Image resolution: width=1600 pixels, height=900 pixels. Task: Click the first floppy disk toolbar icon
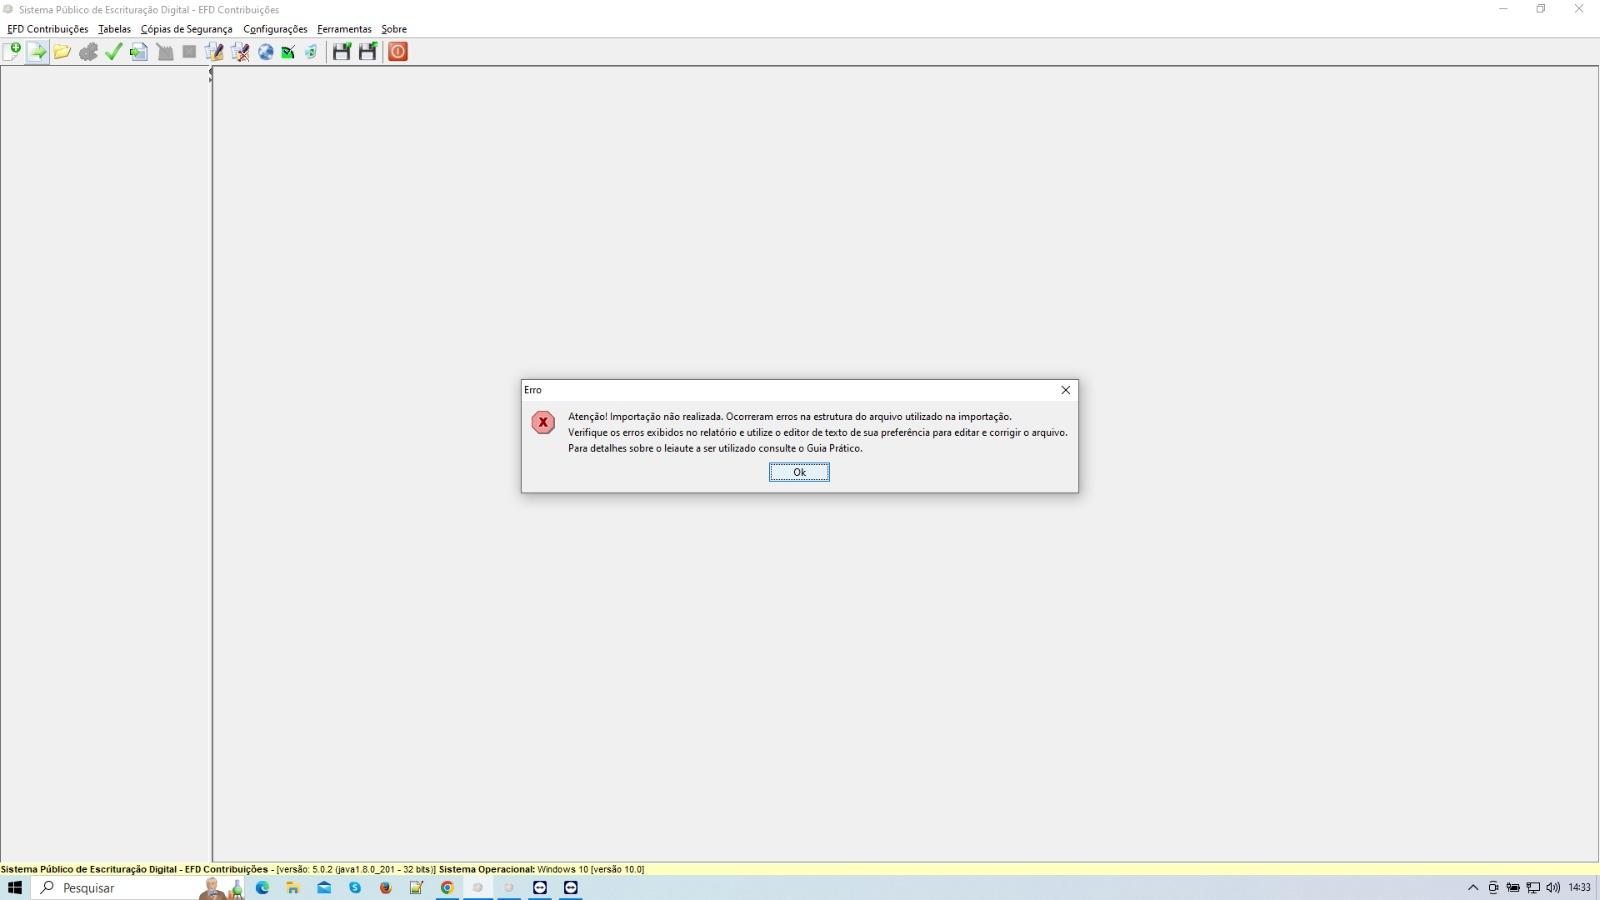342,52
